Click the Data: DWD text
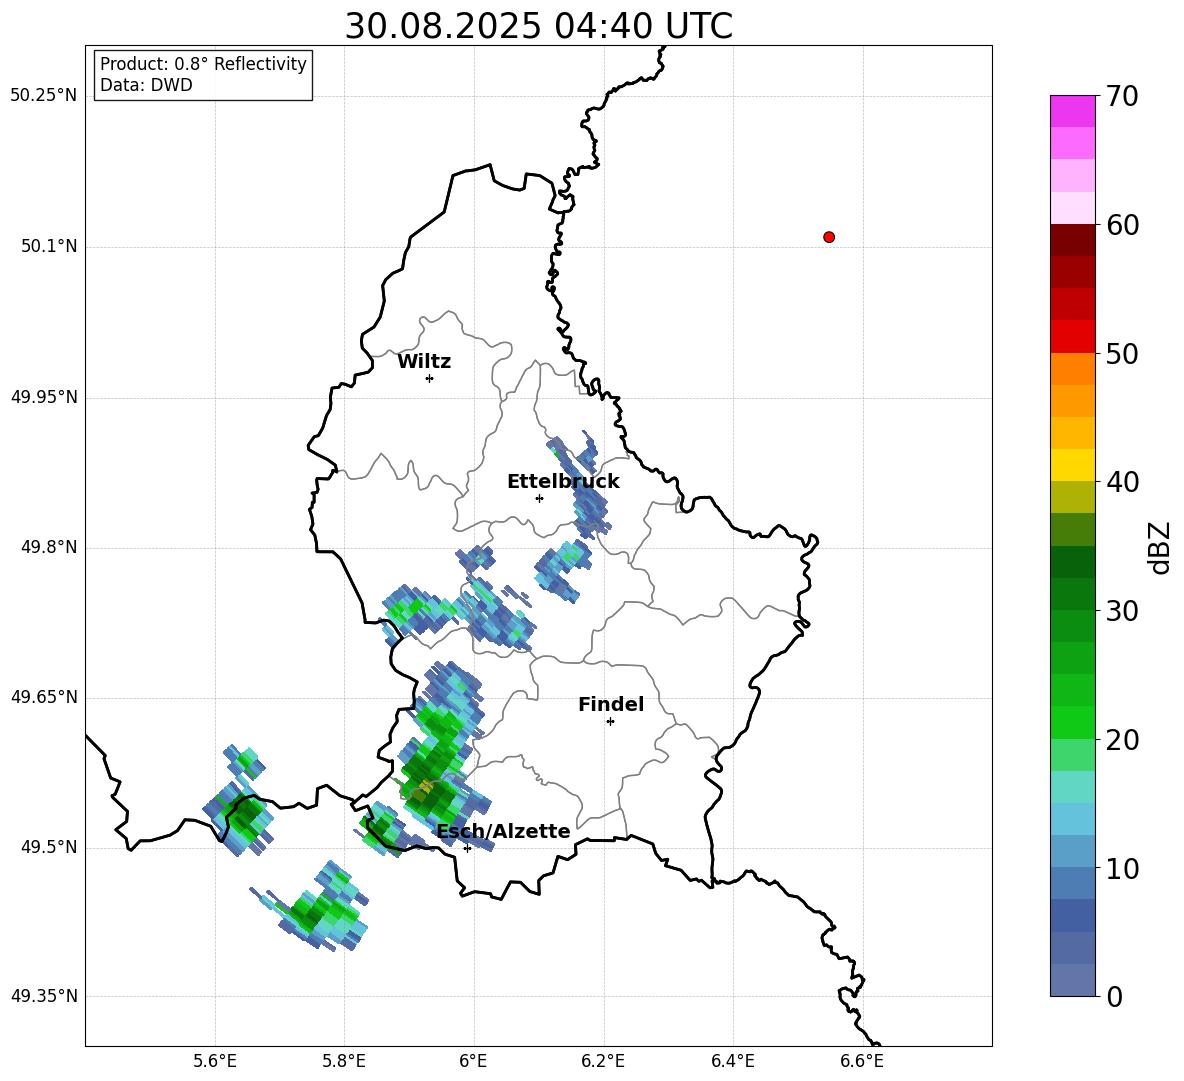 click(146, 85)
